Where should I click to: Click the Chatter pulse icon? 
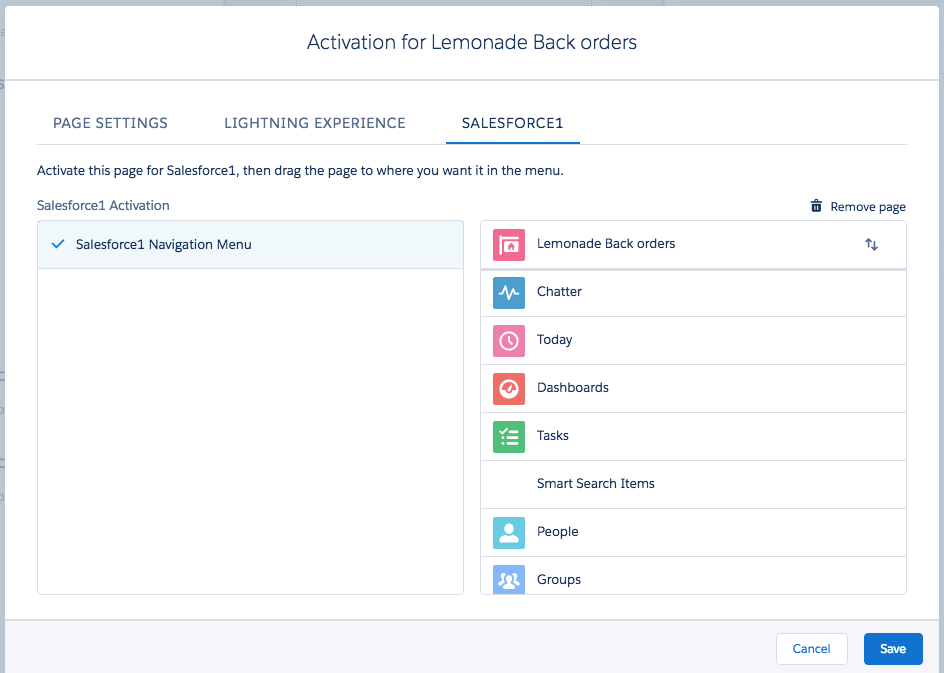[x=509, y=292]
